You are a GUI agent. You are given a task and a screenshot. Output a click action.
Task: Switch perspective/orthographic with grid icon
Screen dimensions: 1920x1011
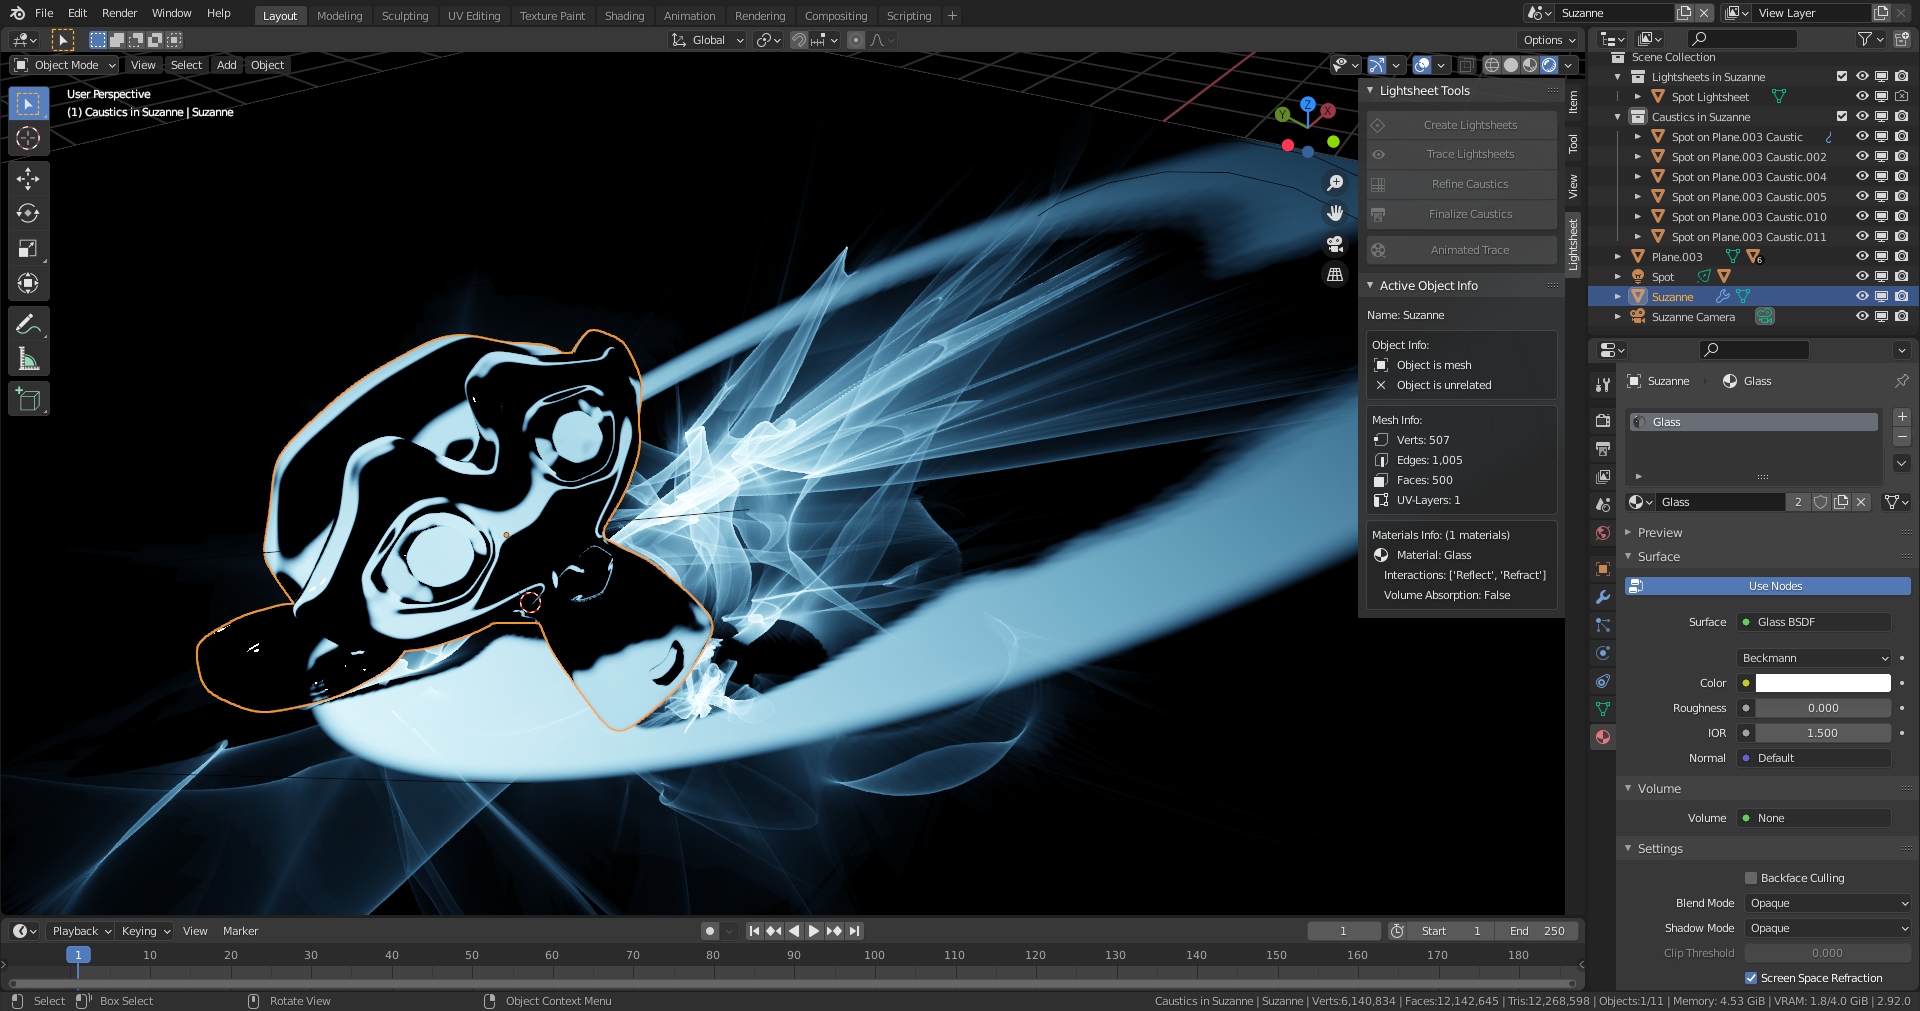click(x=1334, y=274)
